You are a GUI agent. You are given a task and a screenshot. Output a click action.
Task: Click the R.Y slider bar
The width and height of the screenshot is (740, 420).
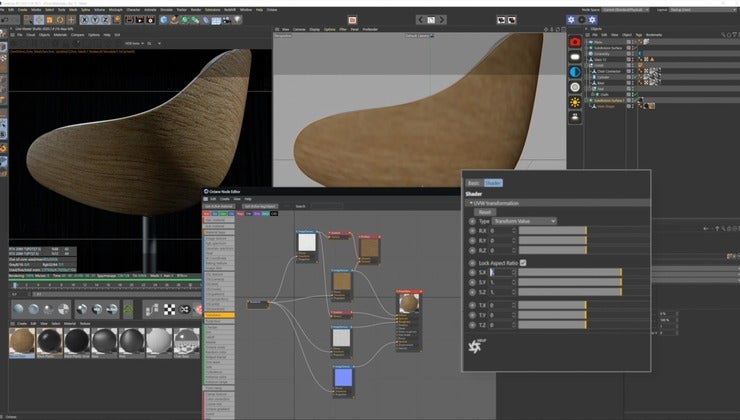[553, 241]
